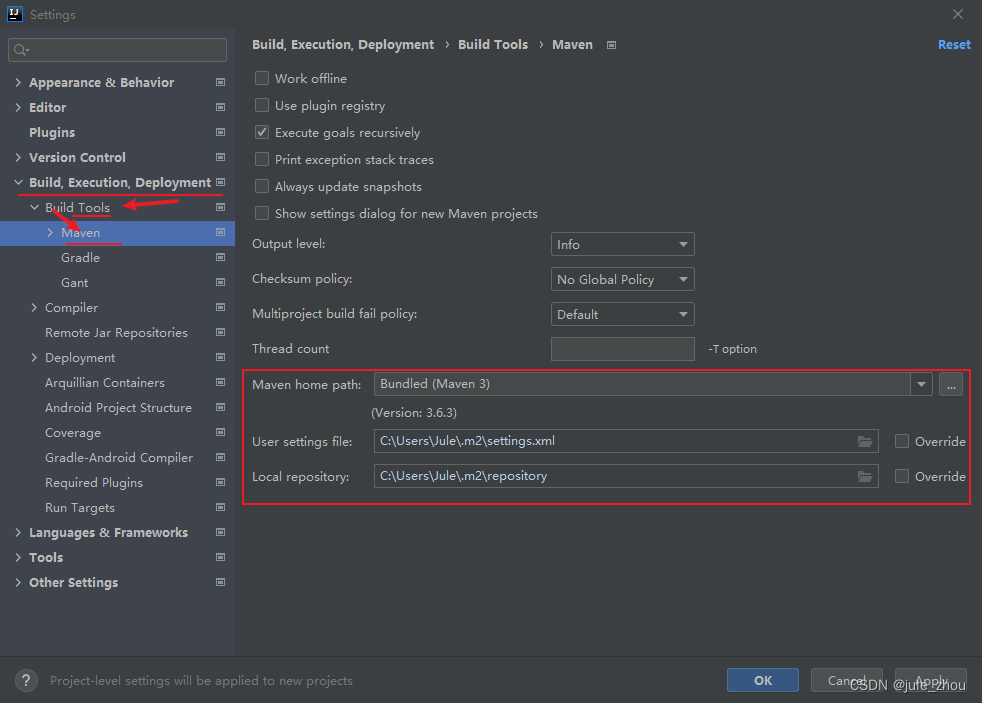Image resolution: width=982 pixels, height=703 pixels.
Task: Enable Use plugin registry checkbox
Action: coord(262,105)
